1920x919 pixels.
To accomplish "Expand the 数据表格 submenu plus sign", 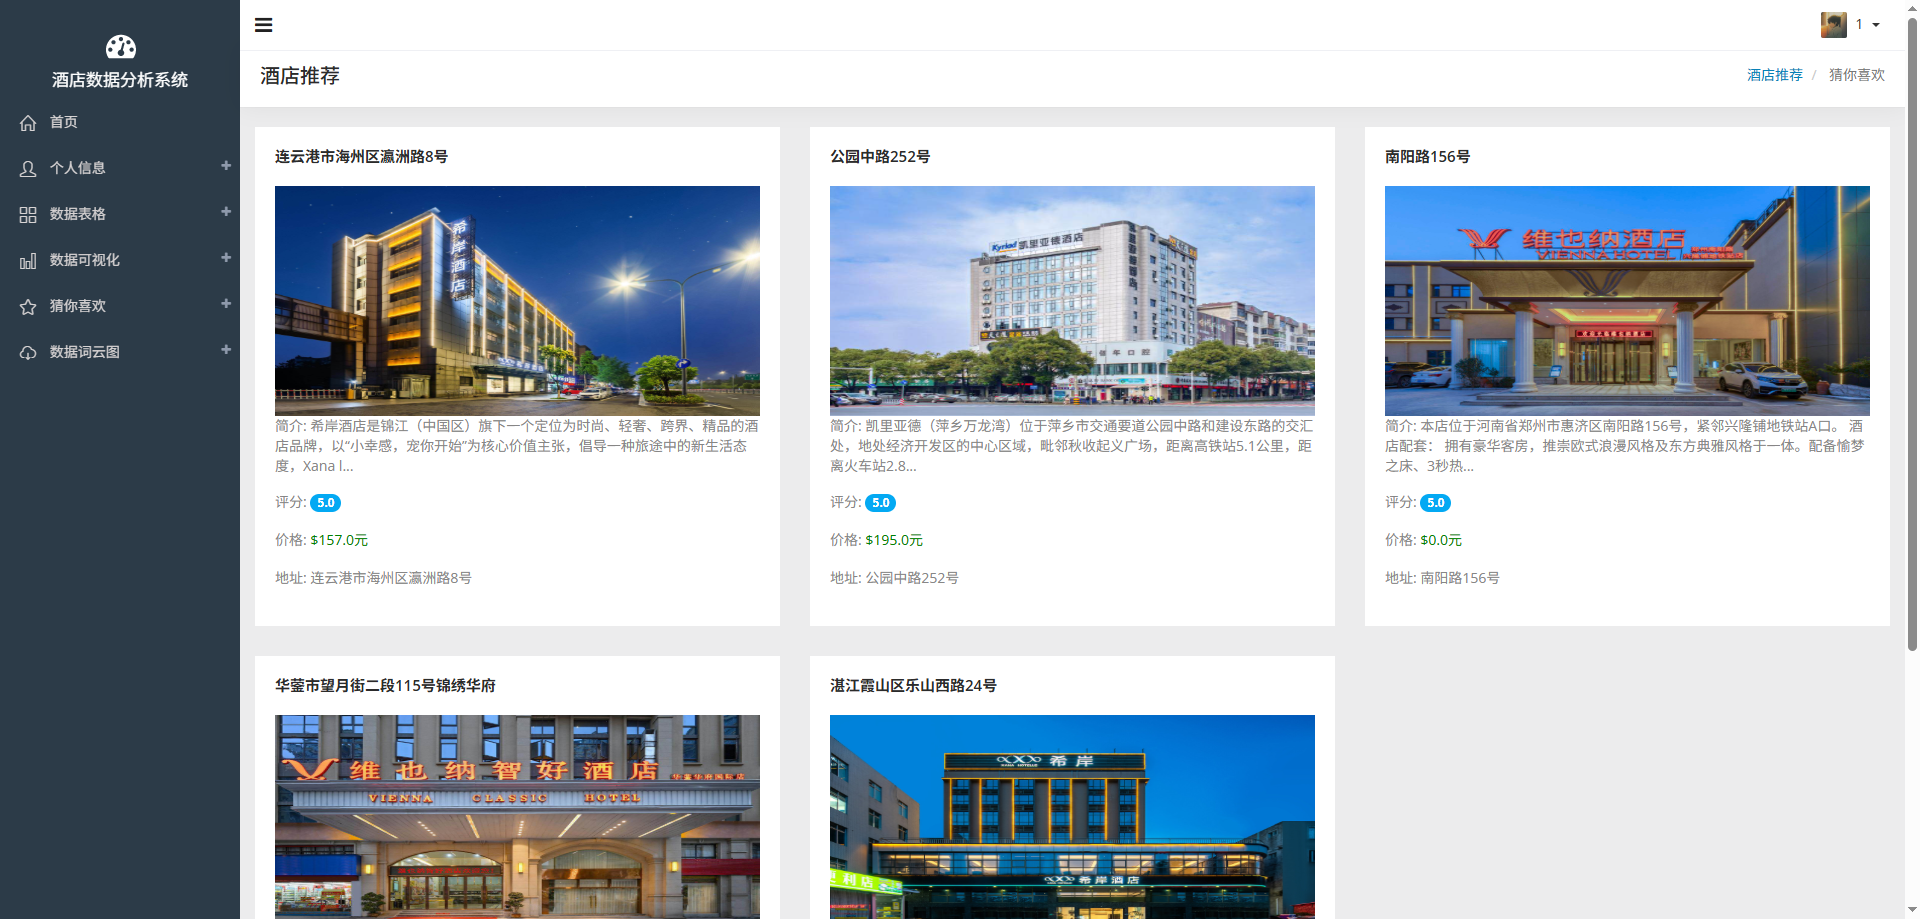I will tap(226, 212).
